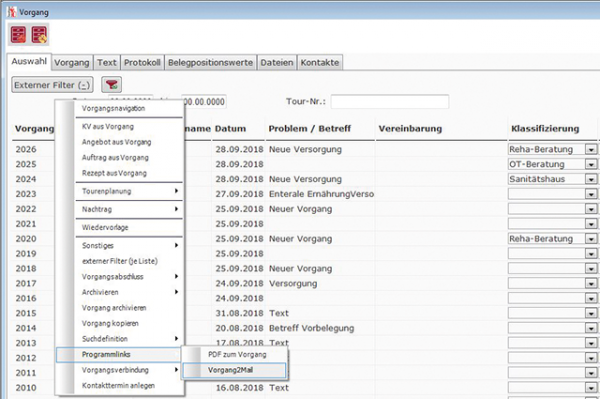600x399 pixels.
Task: Expand the Vorgangsabschluss submenu
Action: pyautogui.click(x=129, y=277)
